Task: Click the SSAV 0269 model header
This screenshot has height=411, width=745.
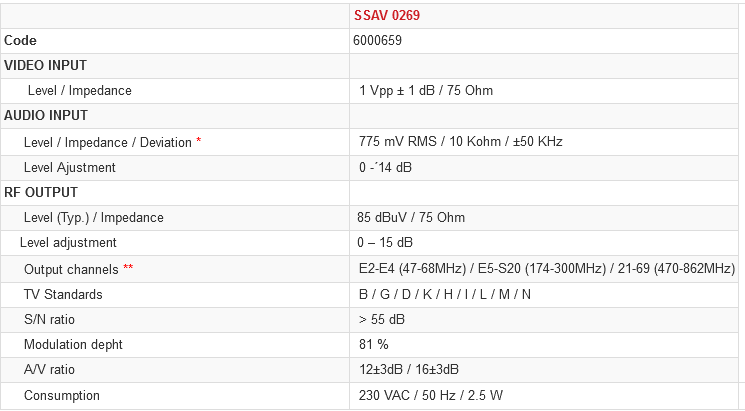Action: (381, 16)
